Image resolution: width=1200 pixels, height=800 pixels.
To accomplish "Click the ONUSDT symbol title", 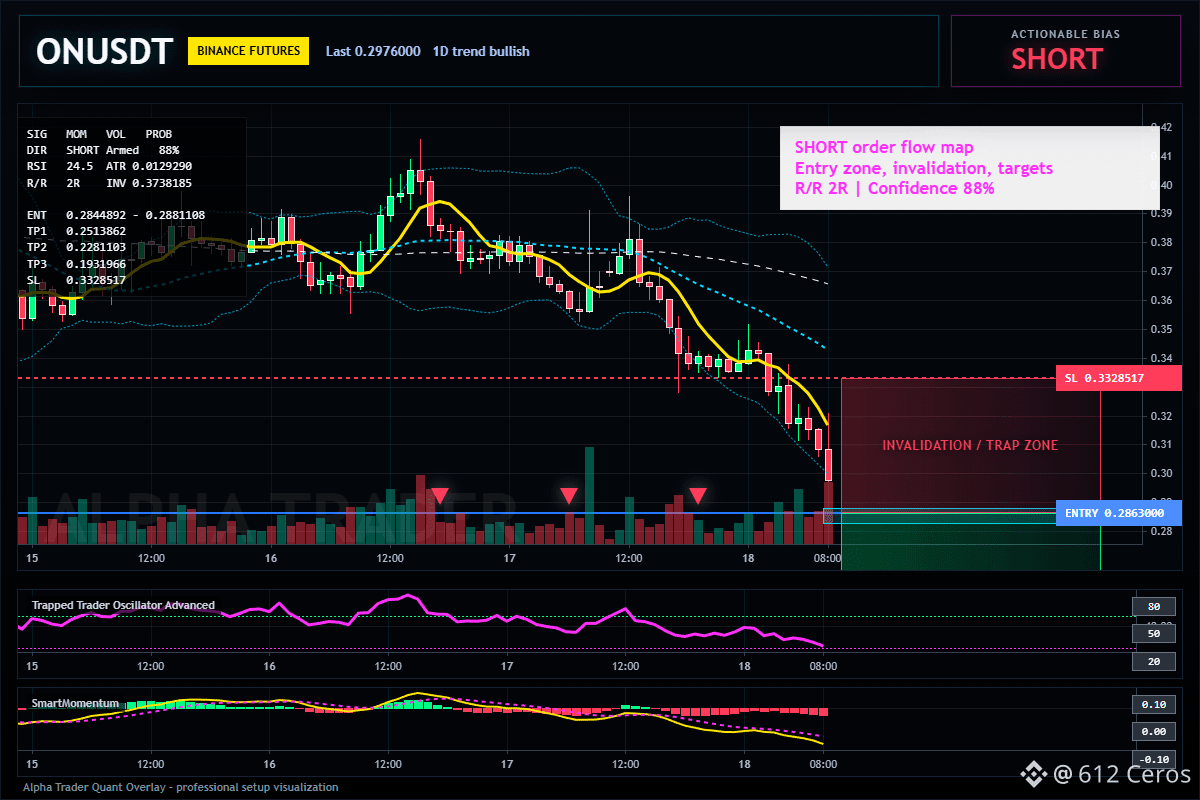I will coord(105,51).
